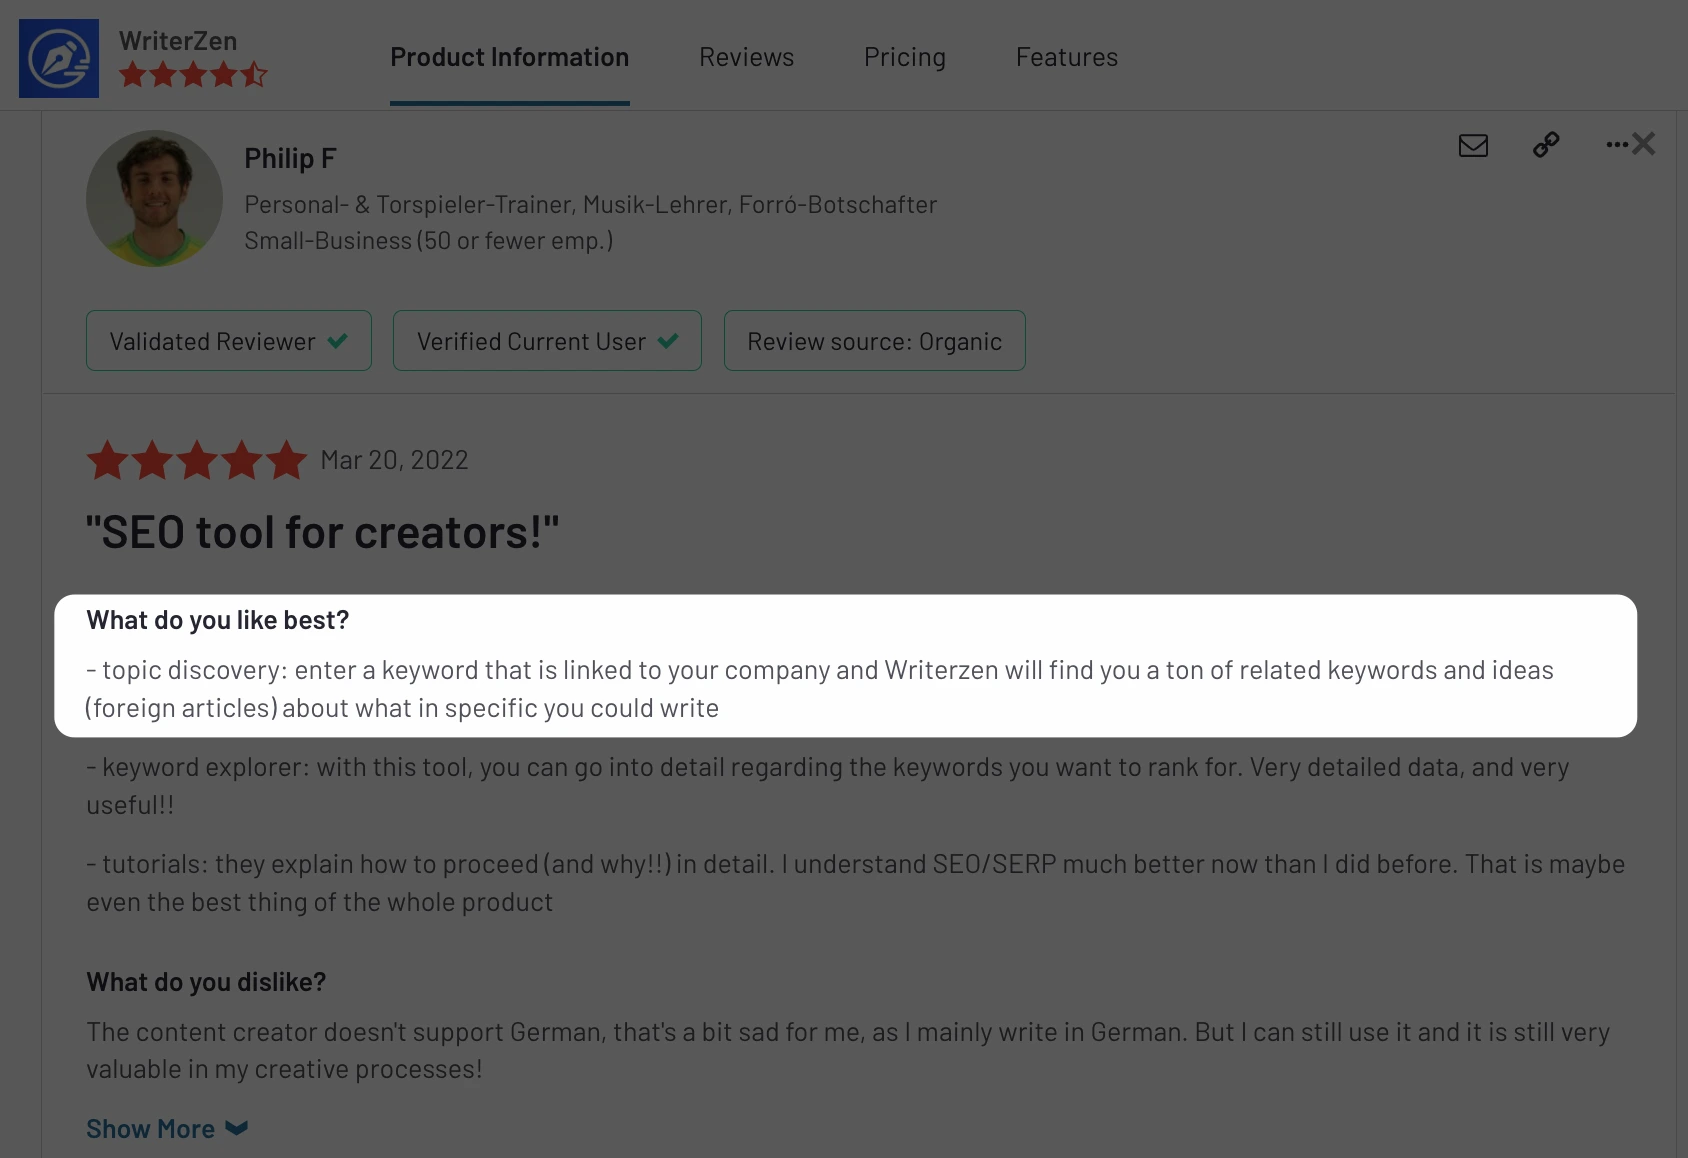This screenshot has height=1158, width=1688.
Task: Click Philip F's profile photo
Action: [154, 198]
